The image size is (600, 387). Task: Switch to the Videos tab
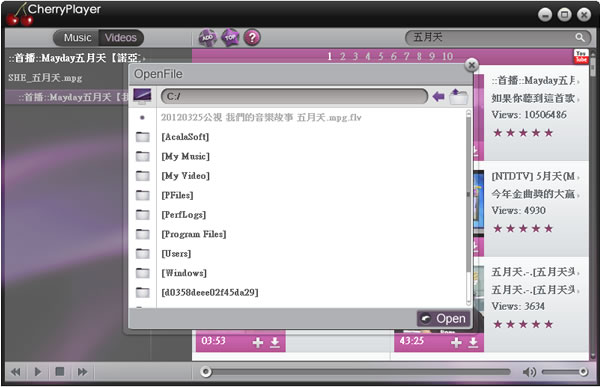(121, 38)
